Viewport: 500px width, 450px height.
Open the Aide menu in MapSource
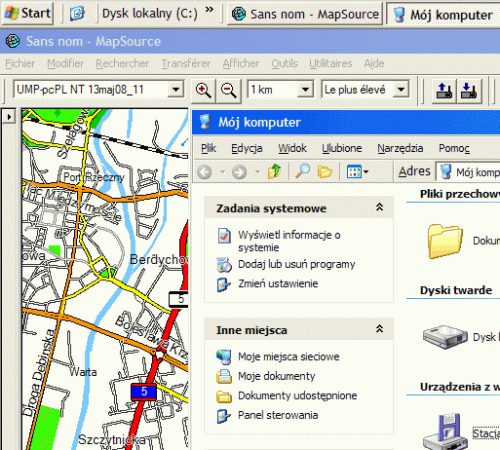point(374,63)
